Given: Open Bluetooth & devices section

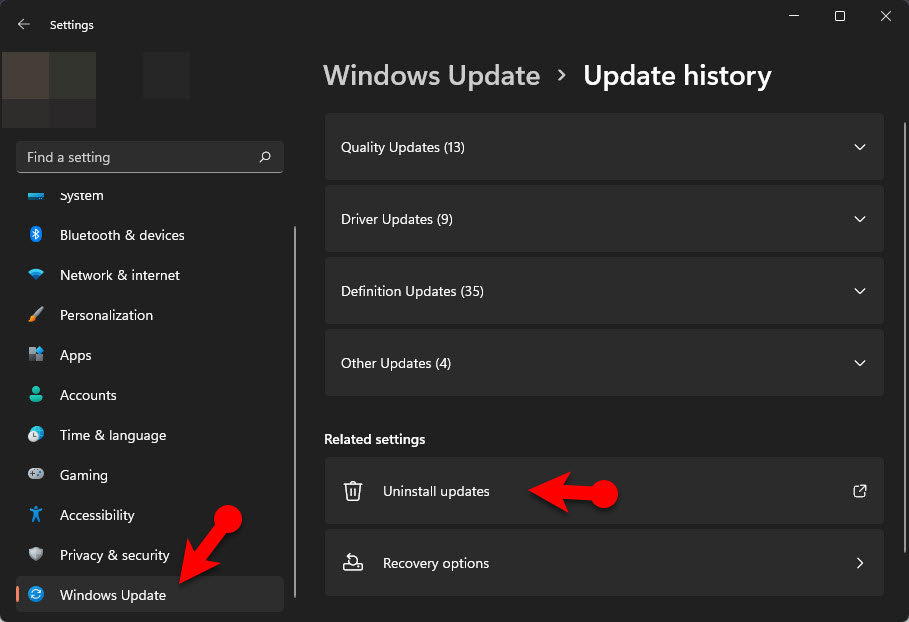Looking at the screenshot, I should click(x=150, y=235).
